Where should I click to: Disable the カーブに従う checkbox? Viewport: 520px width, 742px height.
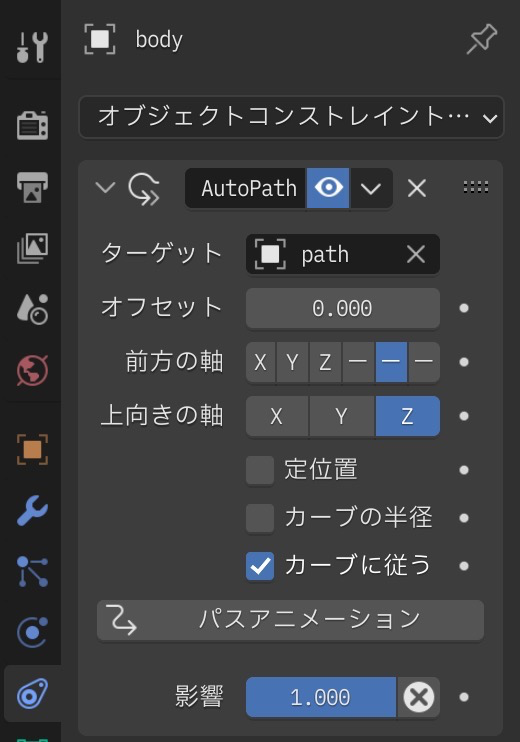[x=260, y=566]
